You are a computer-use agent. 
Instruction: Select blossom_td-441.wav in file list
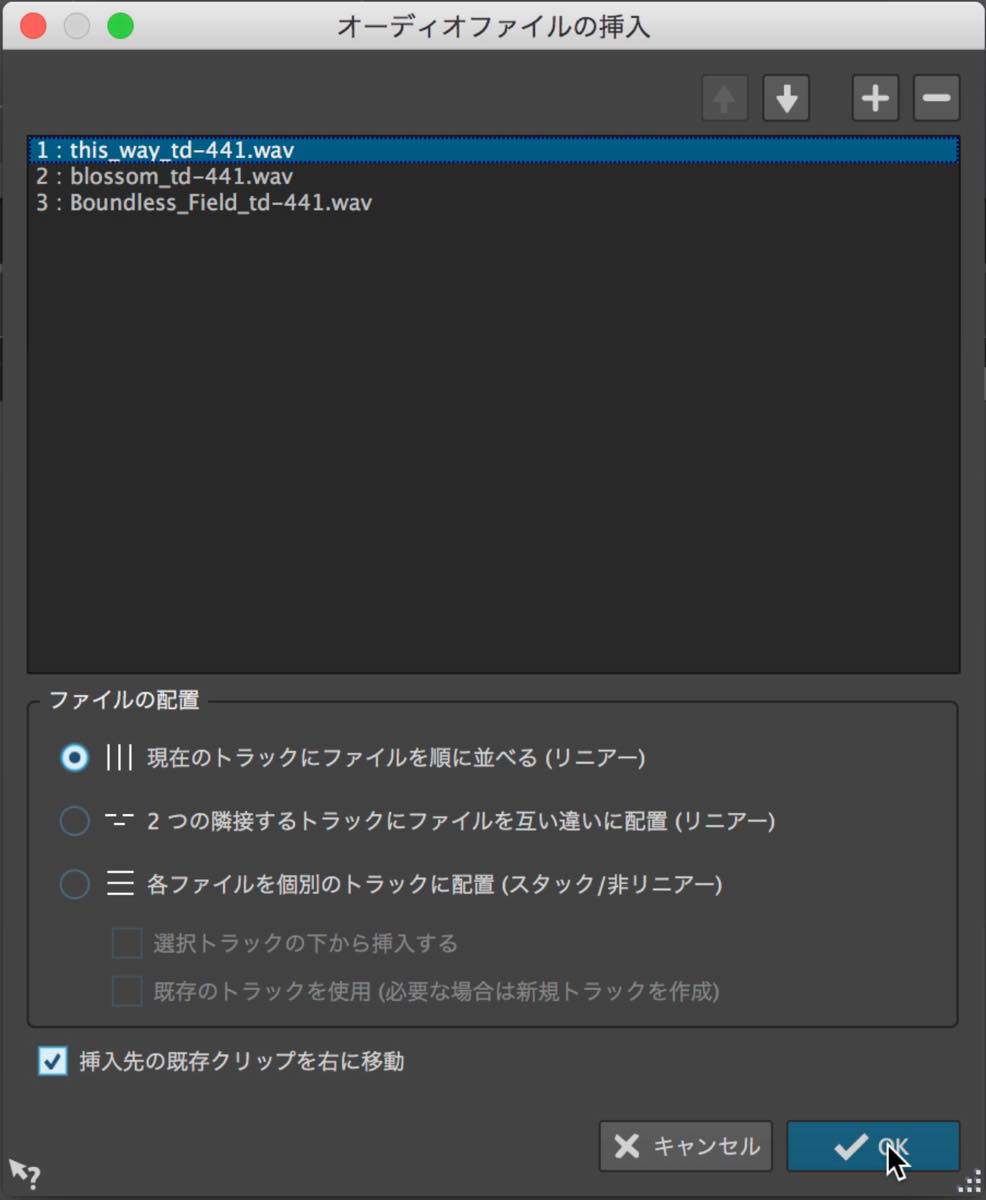point(493,177)
